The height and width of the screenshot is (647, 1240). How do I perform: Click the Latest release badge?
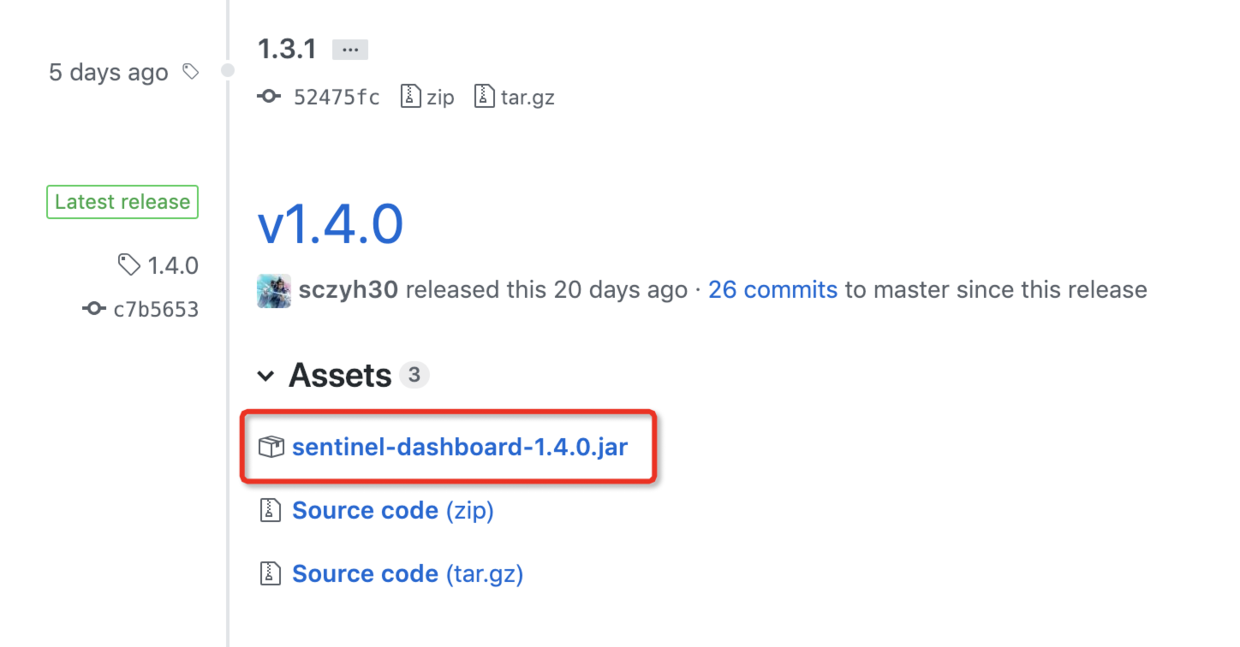click(122, 201)
